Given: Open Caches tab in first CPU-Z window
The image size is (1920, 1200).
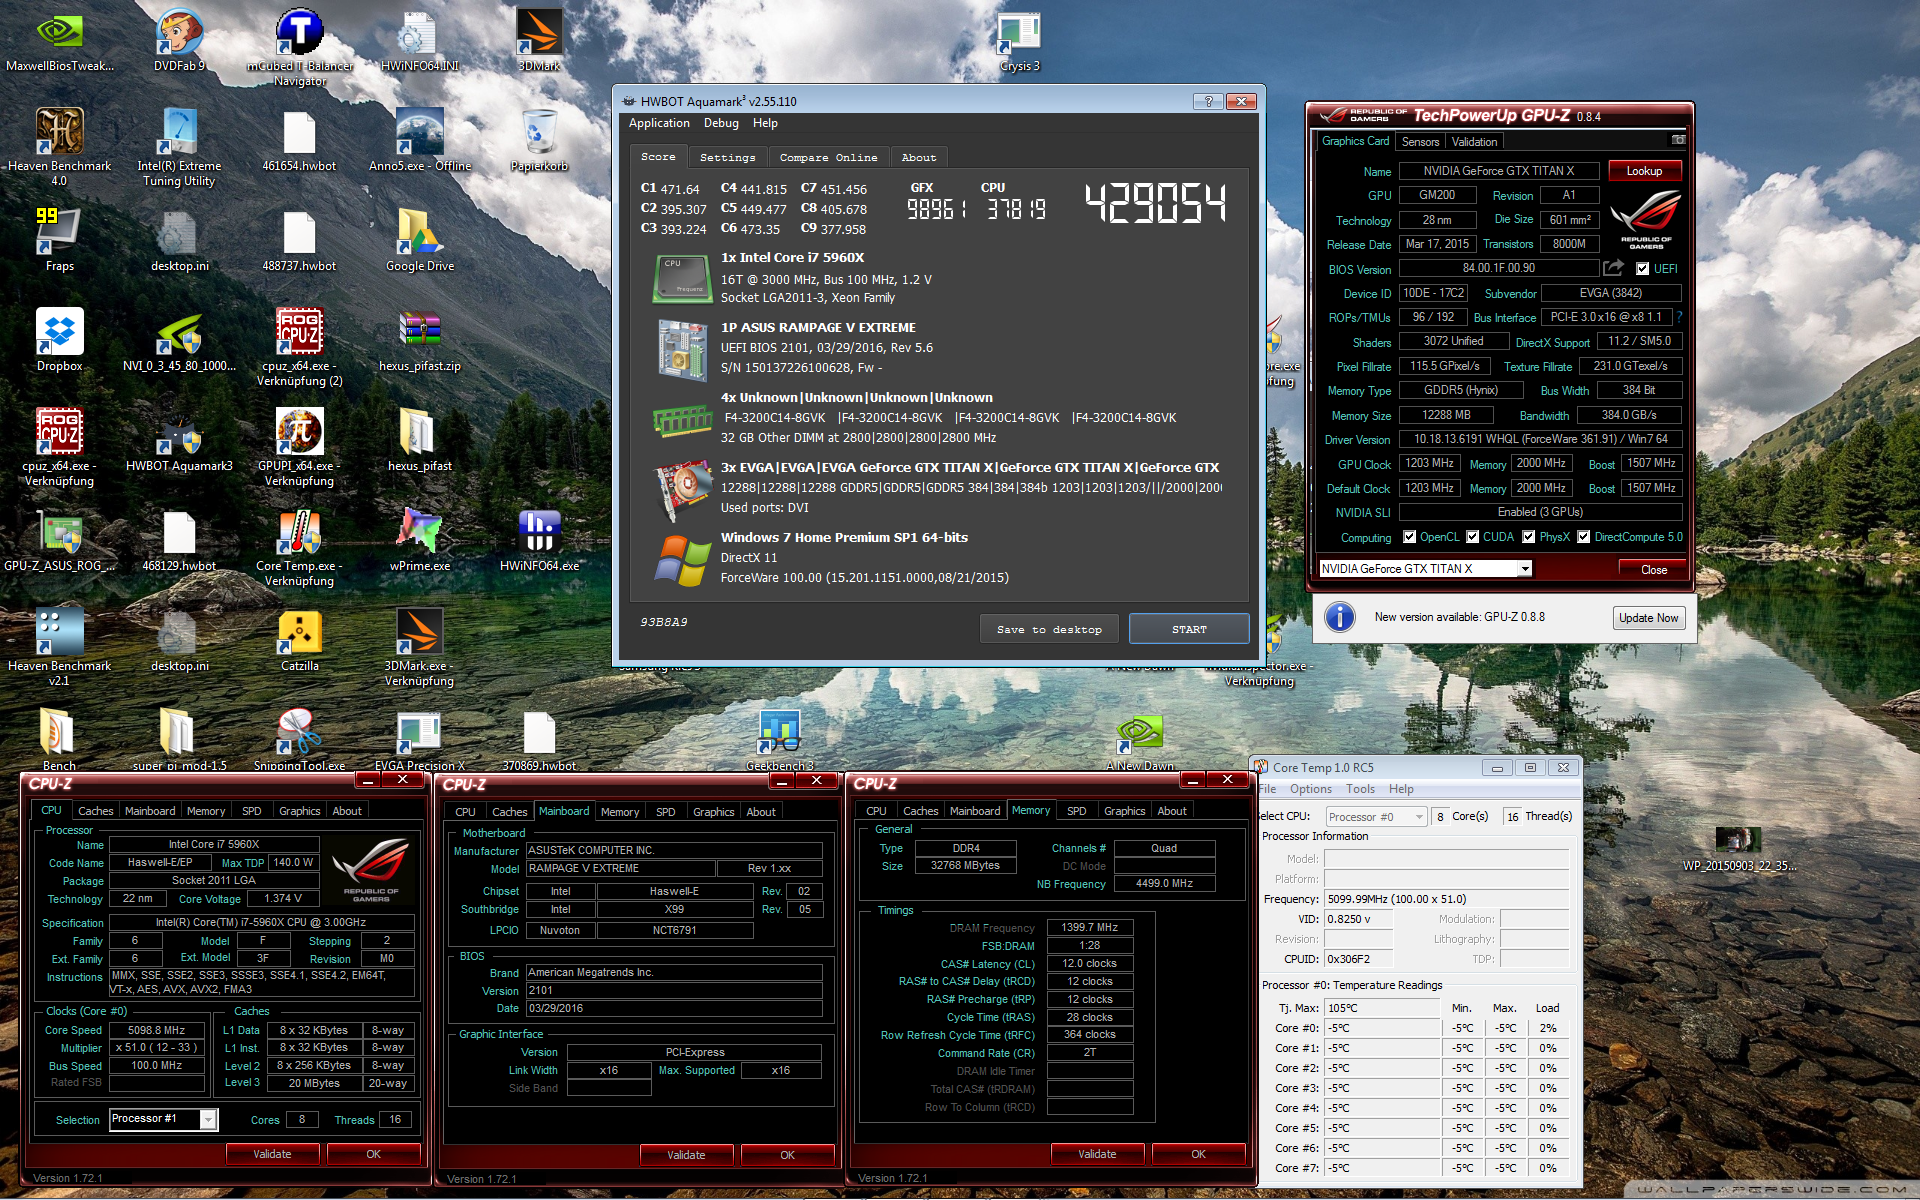Looking at the screenshot, I should pos(95,811).
